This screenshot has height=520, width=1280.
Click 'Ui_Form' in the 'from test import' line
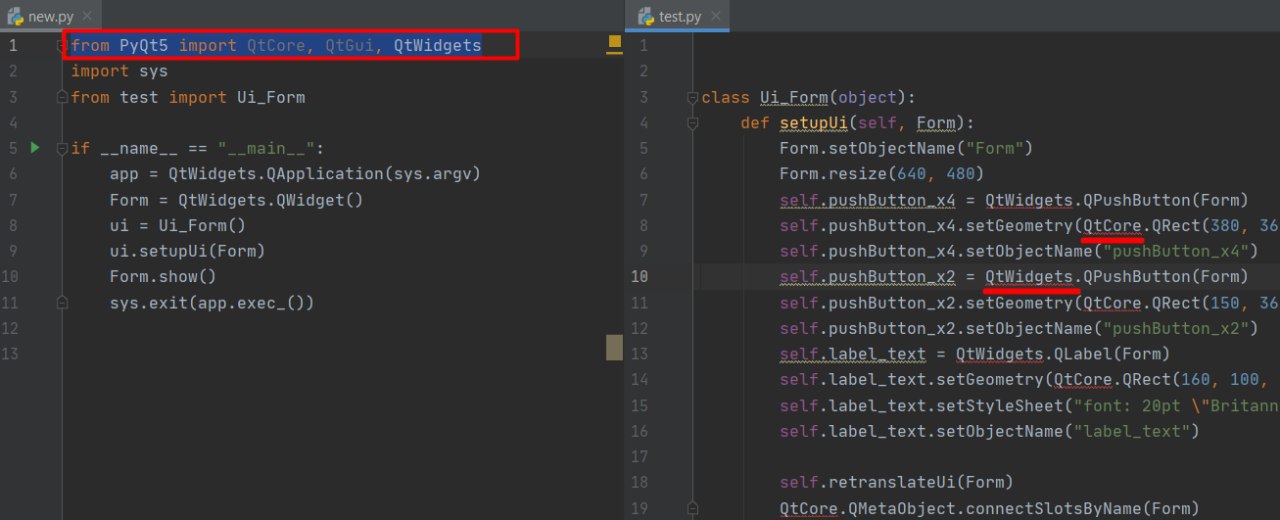tap(271, 97)
